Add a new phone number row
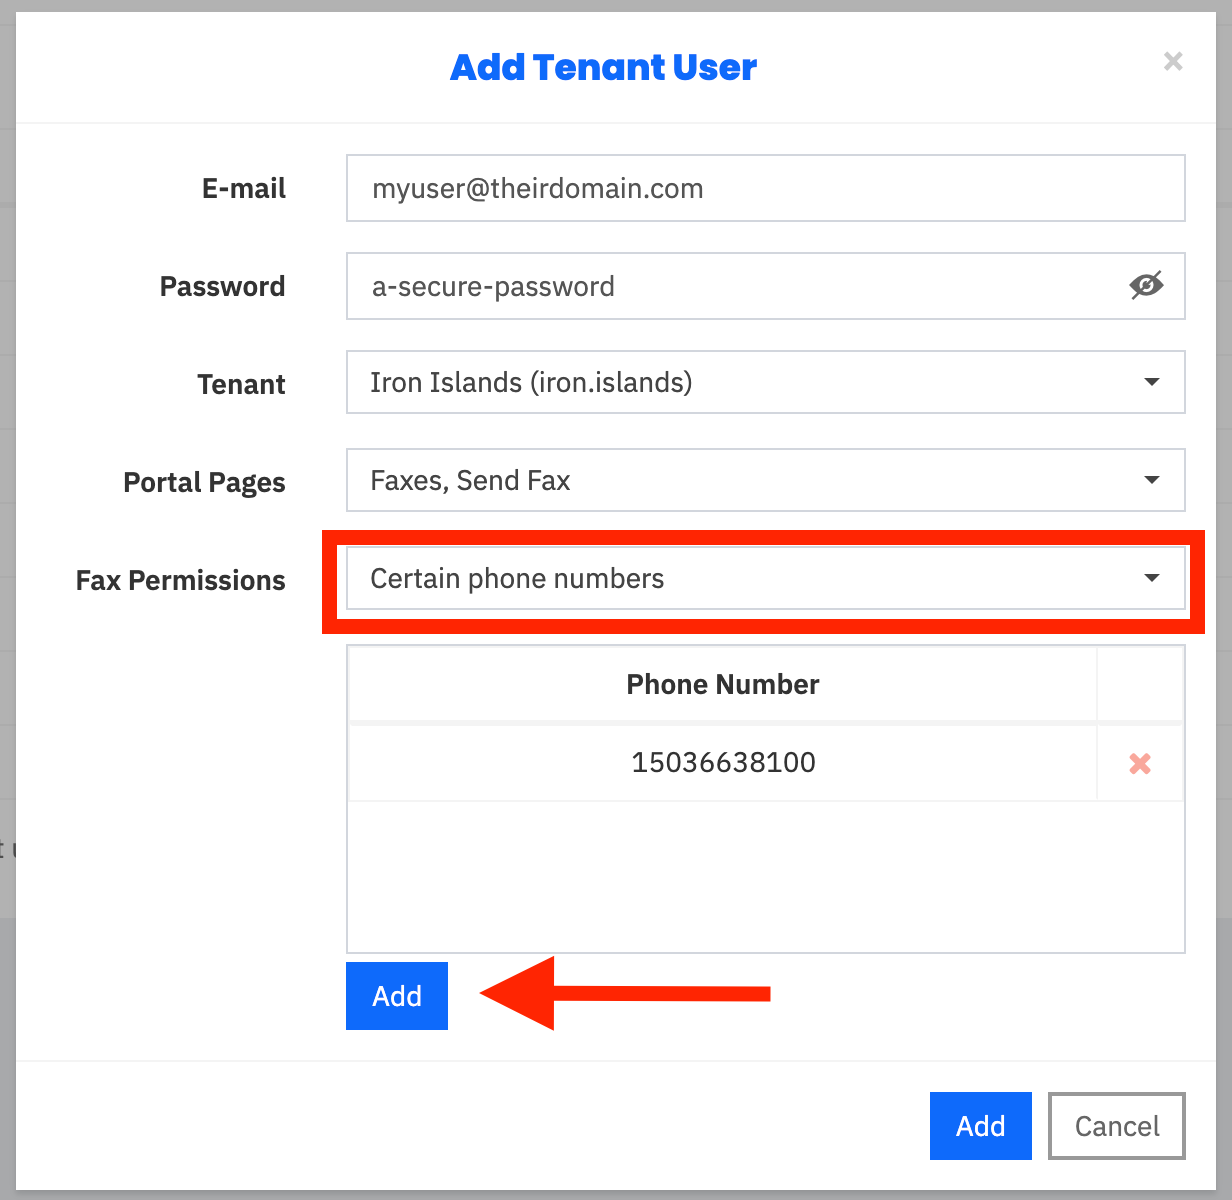 397,996
